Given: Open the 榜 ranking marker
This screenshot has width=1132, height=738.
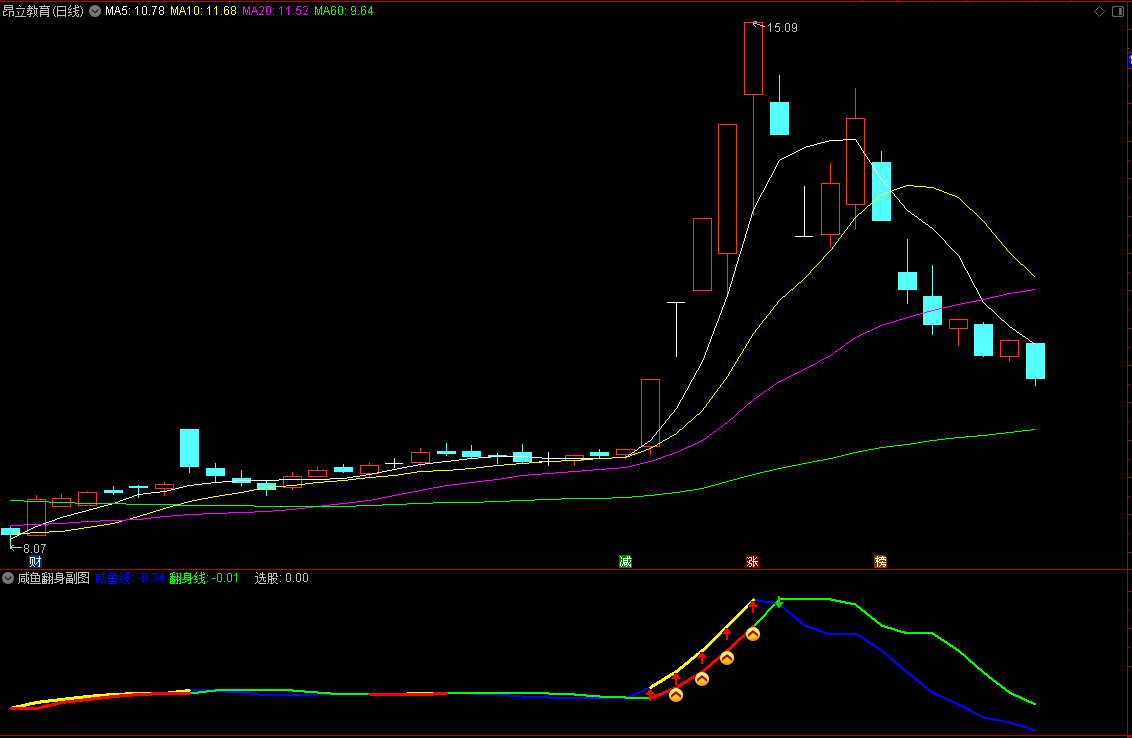Looking at the screenshot, I should tap(880, 561).
